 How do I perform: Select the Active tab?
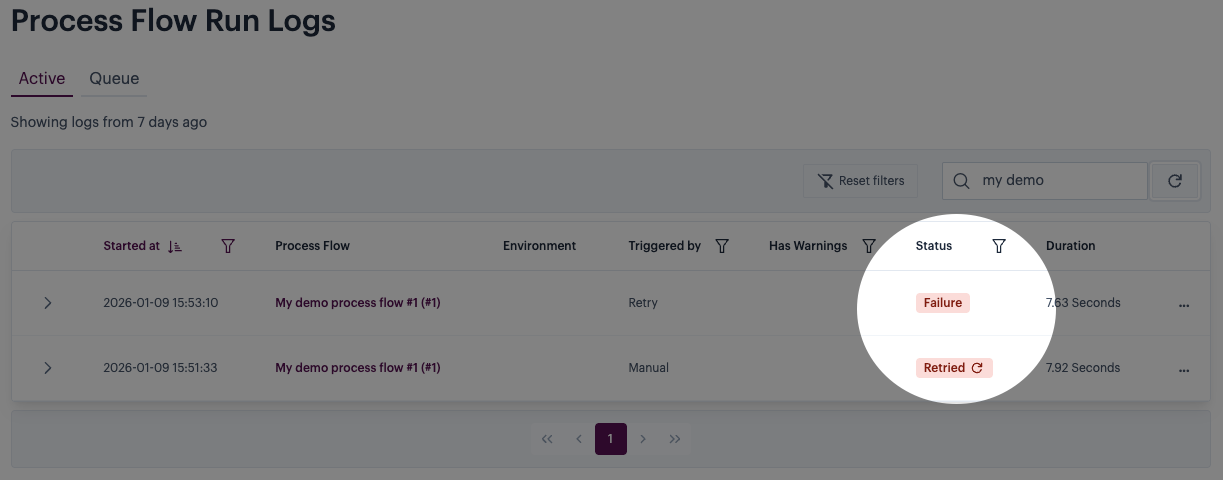tap(42, 79)
